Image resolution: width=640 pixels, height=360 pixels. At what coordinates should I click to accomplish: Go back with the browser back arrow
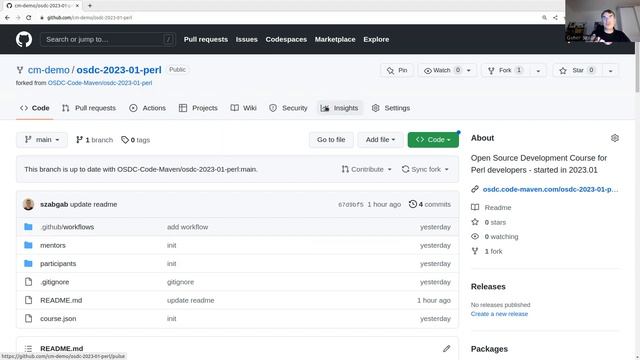[7, 18]
